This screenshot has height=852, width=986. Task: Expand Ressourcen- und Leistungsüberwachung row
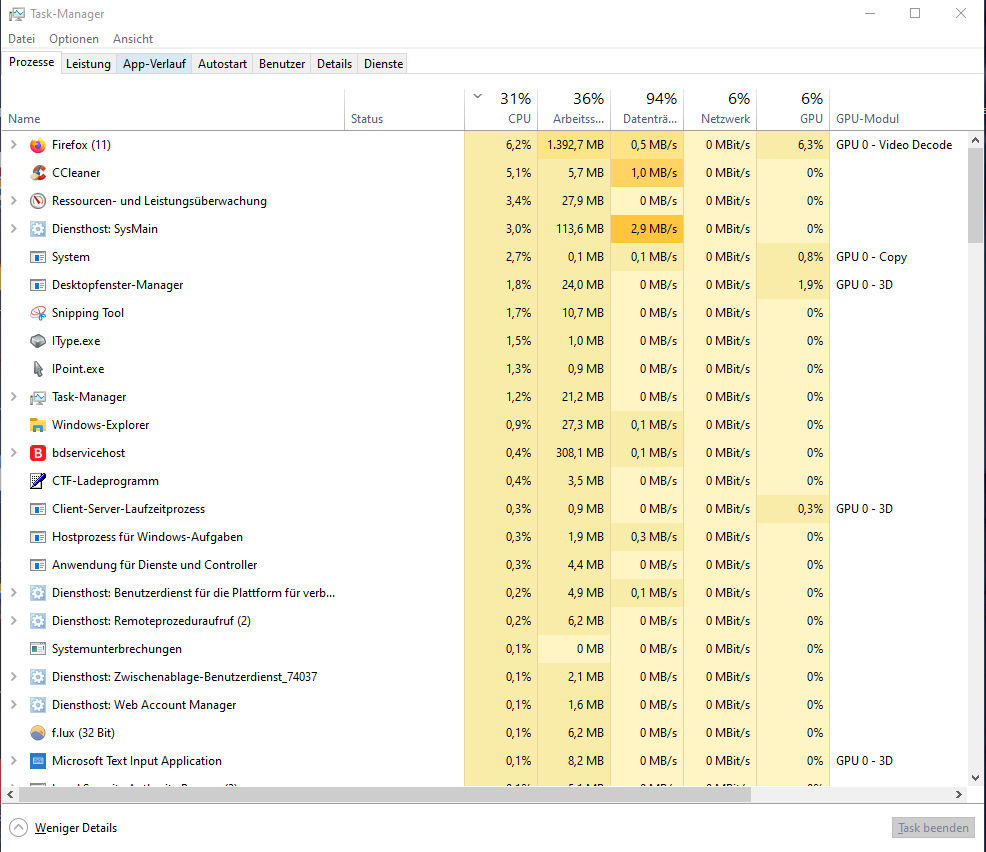[x=13, y=201]
